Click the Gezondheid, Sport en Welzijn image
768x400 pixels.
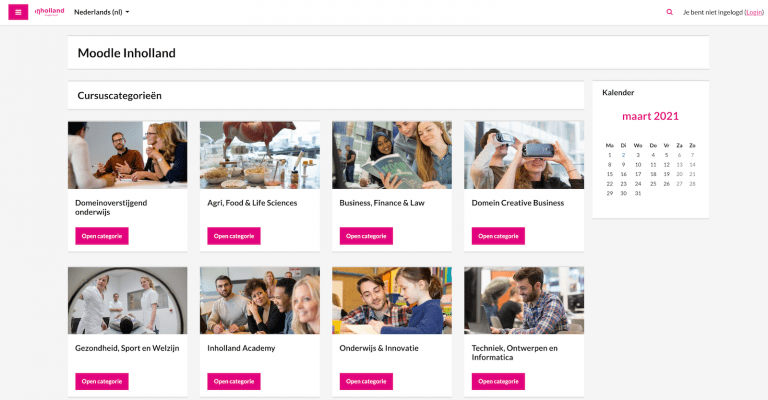tap(127, 301)
